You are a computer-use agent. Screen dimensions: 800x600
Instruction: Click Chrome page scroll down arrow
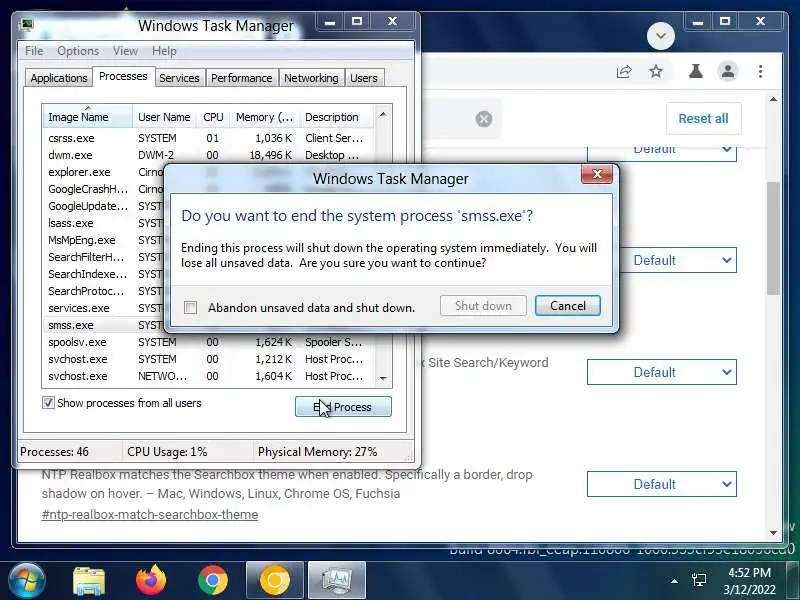point(773,533)
